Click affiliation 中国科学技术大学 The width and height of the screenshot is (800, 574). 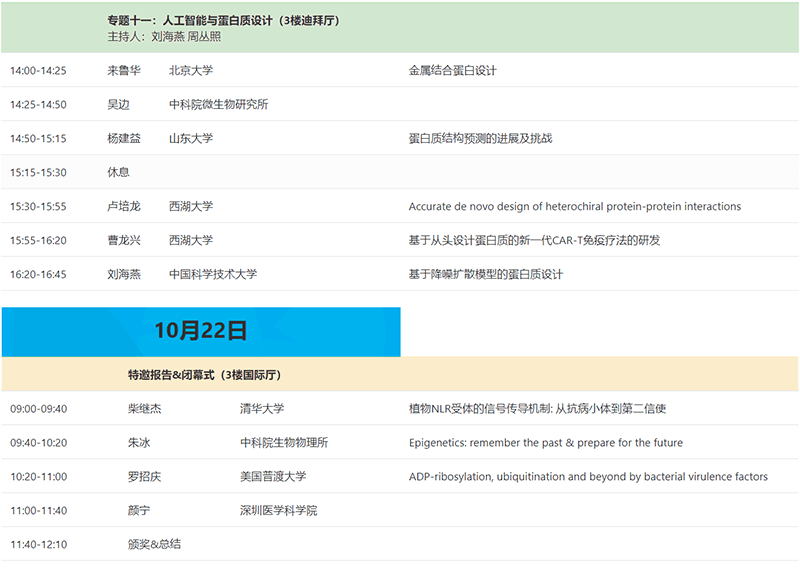tap(212, 274)
